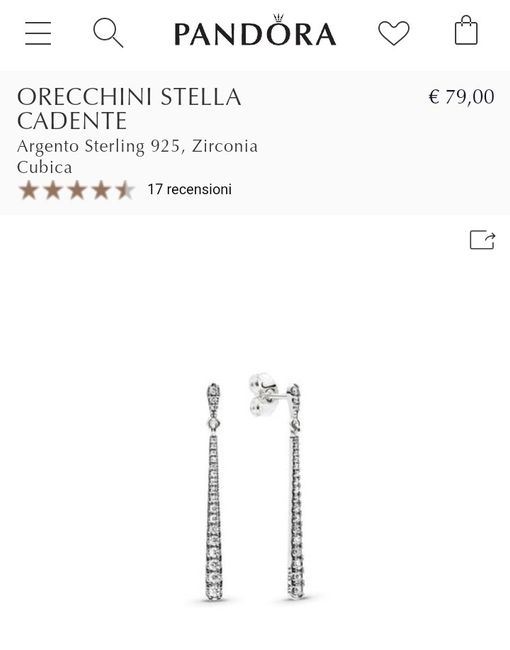
Task: Tap the Orecchini Stella Cadente title
Action: (x=129, y=109)
